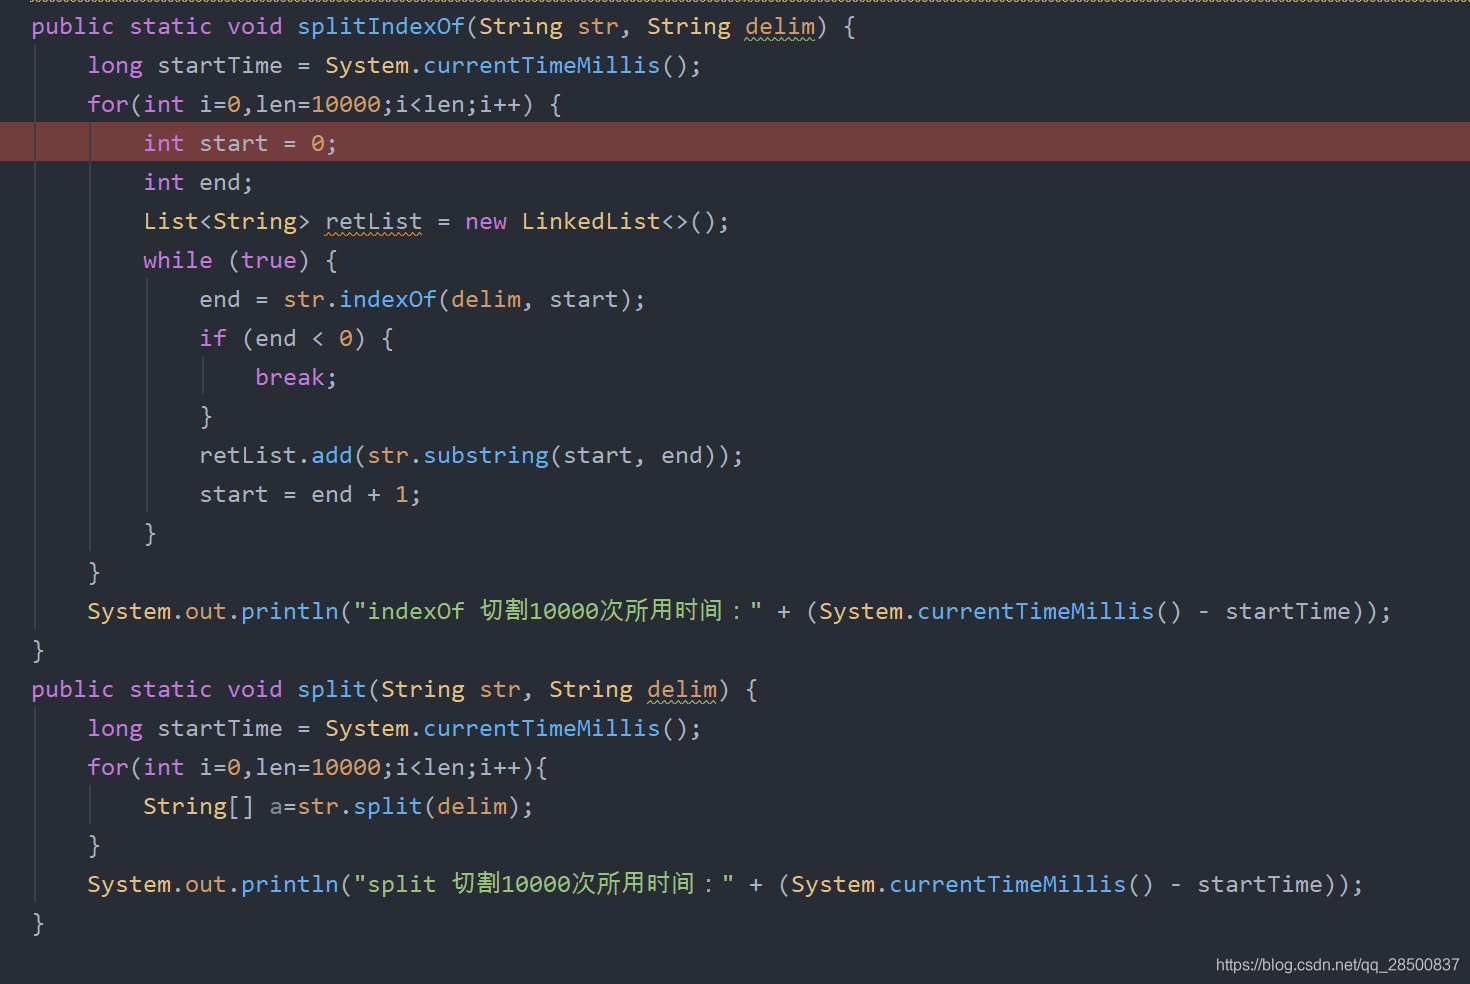The image size is (1470, 984).
Task: Click the 'start = end + 1;' statement
Action: click(310, 494)
